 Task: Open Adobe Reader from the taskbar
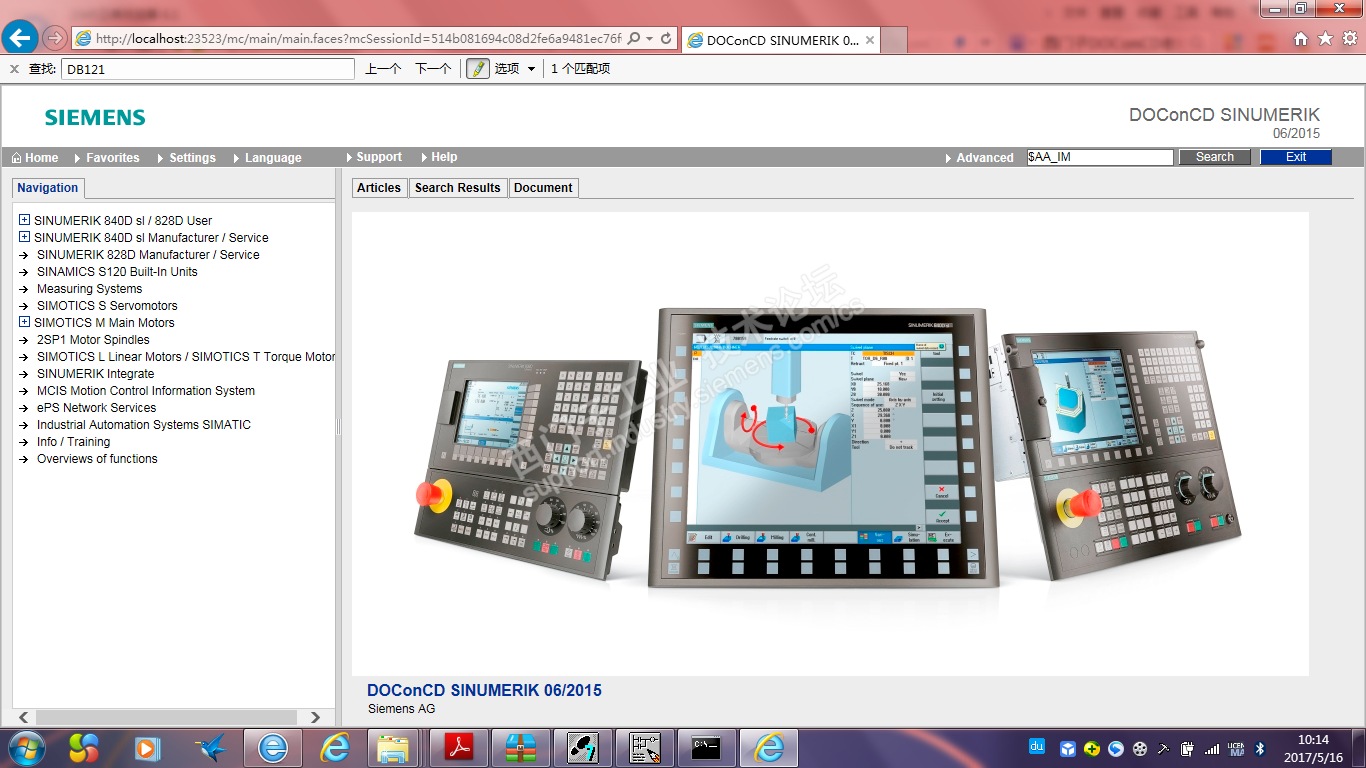[x=458, y=748]
